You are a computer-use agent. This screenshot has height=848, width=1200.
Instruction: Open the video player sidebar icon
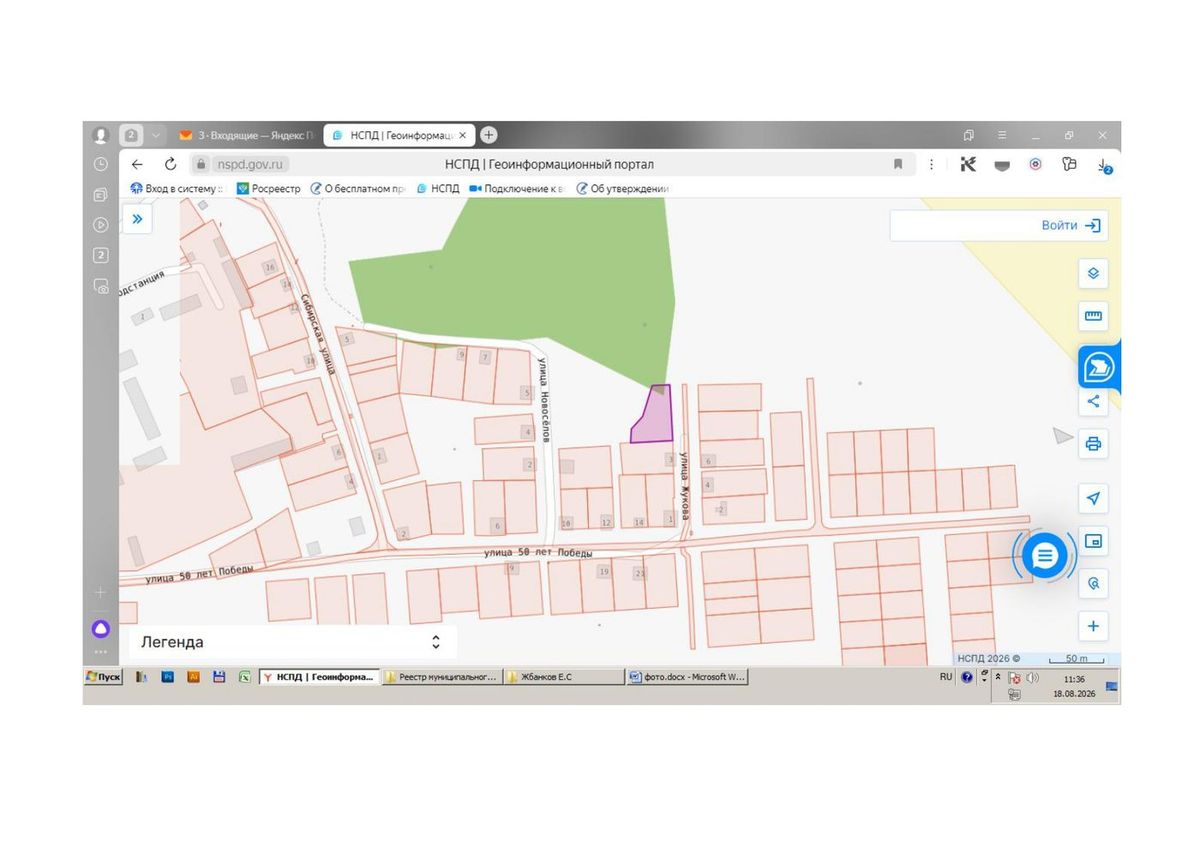[x=100, y=225]
